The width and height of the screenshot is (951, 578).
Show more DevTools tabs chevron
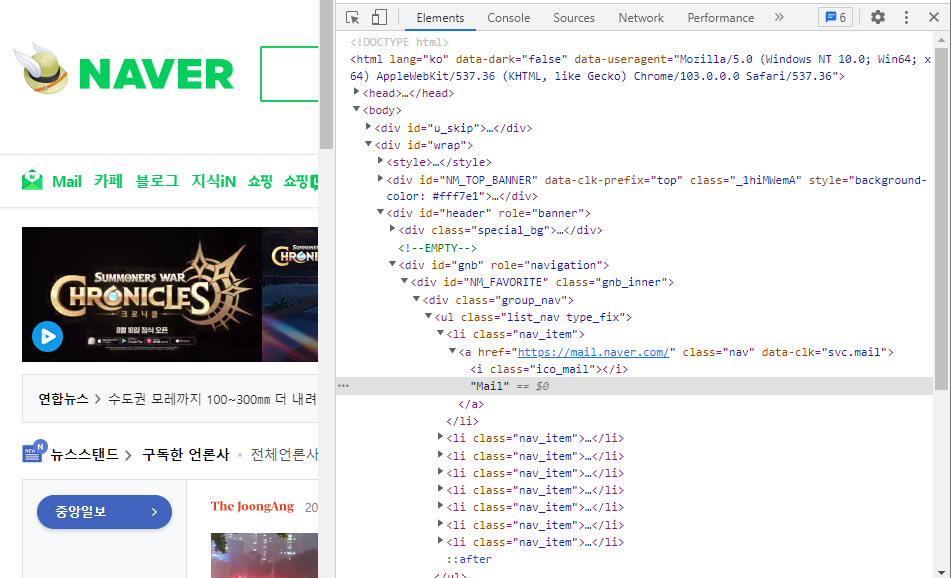pyautogui.click(x=779, y=18)
